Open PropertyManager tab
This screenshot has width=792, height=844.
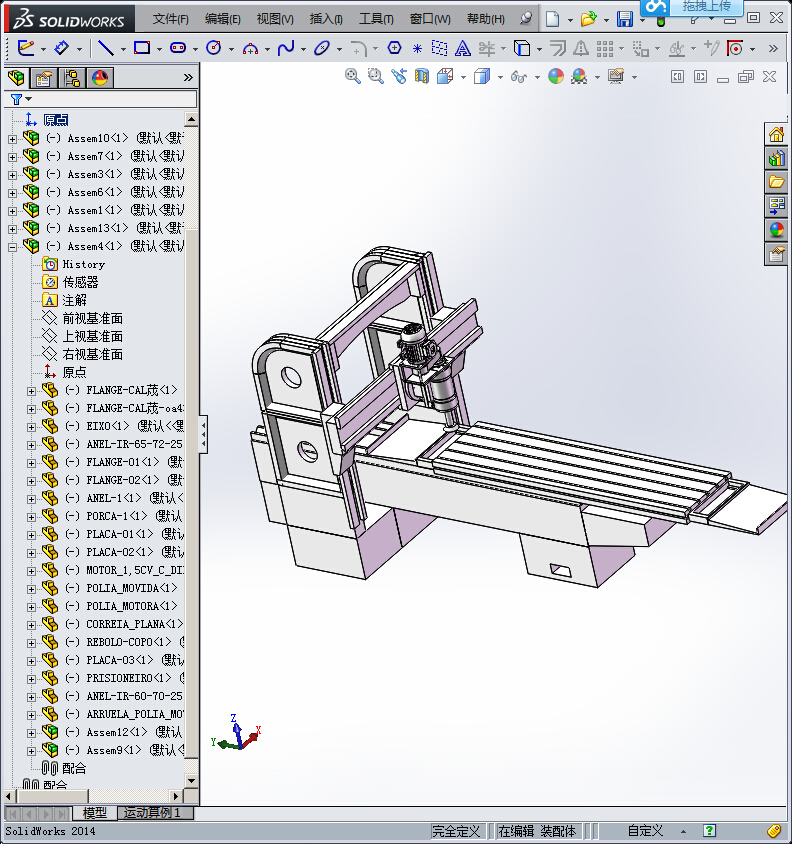(44, 78)
